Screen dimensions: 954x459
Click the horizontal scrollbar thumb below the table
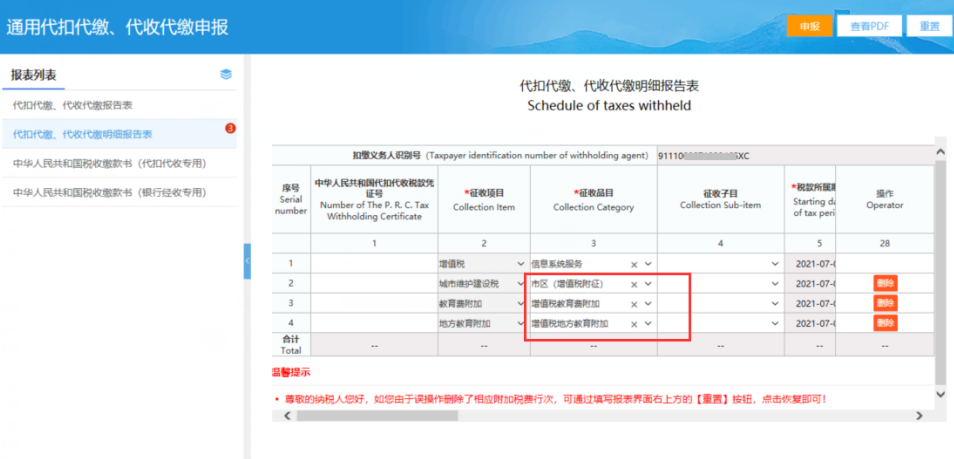click(x=377, y=416)
